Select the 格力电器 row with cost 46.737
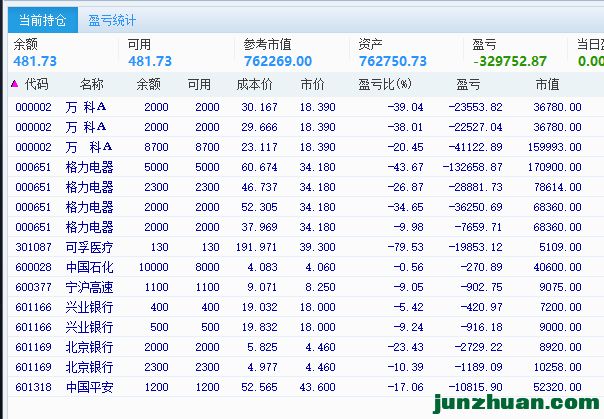This screenshot has height=419, width=604. pyautogui.click(x=306, y=187)
